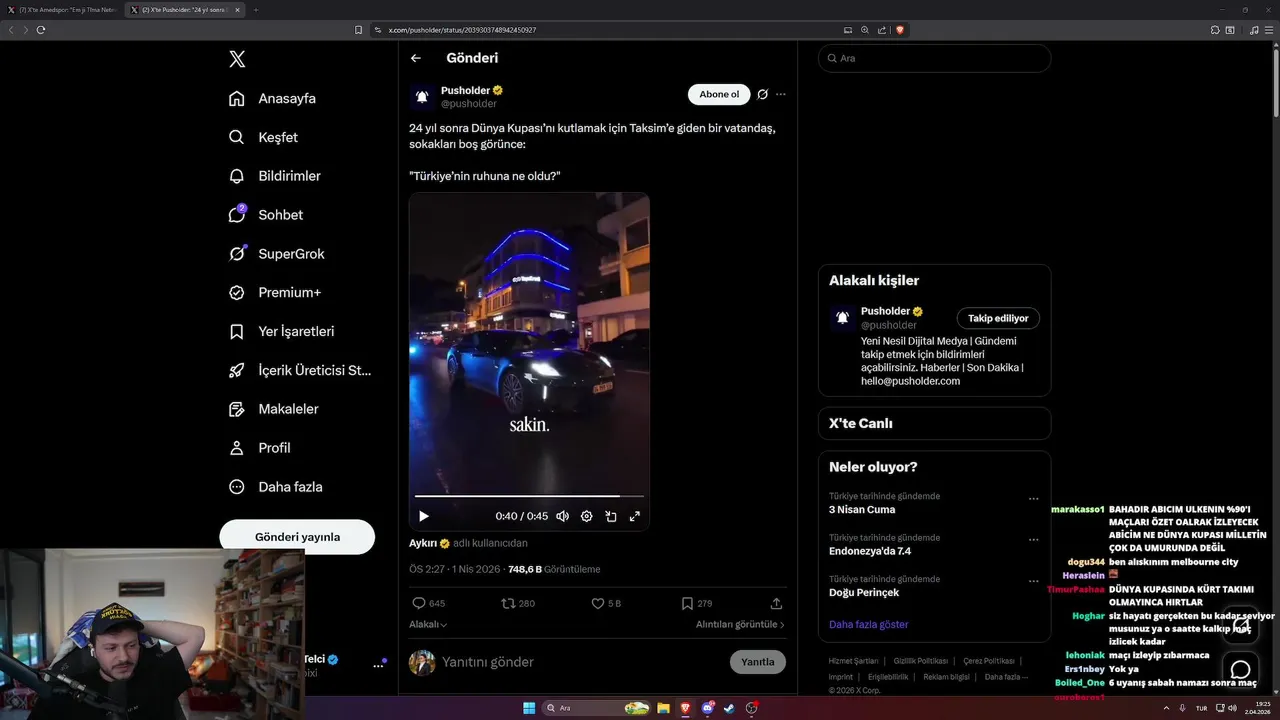Expand Daha fazla menu in sidebar
The width and height of the screenshot is (1280, 720).
(x=275, y=487)
